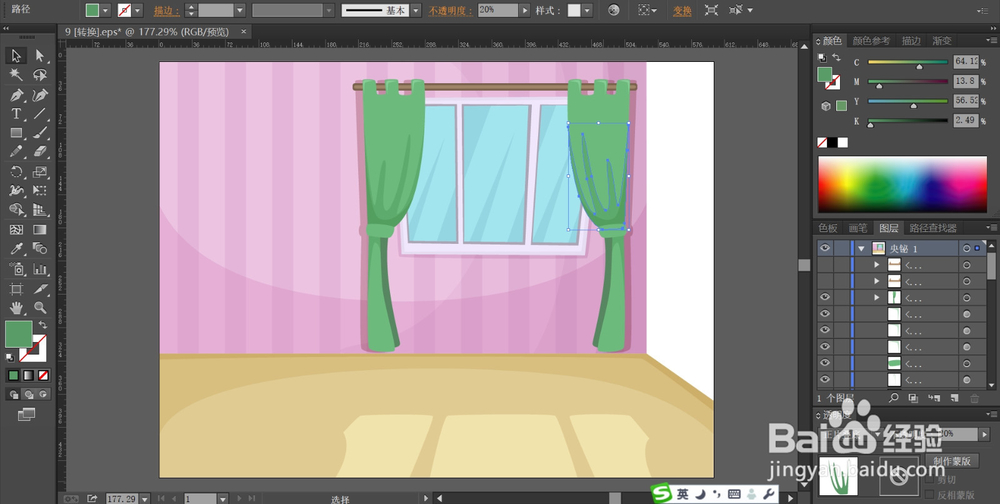This screenshot has width=1000, height=504.
Task: Open the opacity slider arrow next to 20%
Action: pyautogui.click(x=525, y=10)
